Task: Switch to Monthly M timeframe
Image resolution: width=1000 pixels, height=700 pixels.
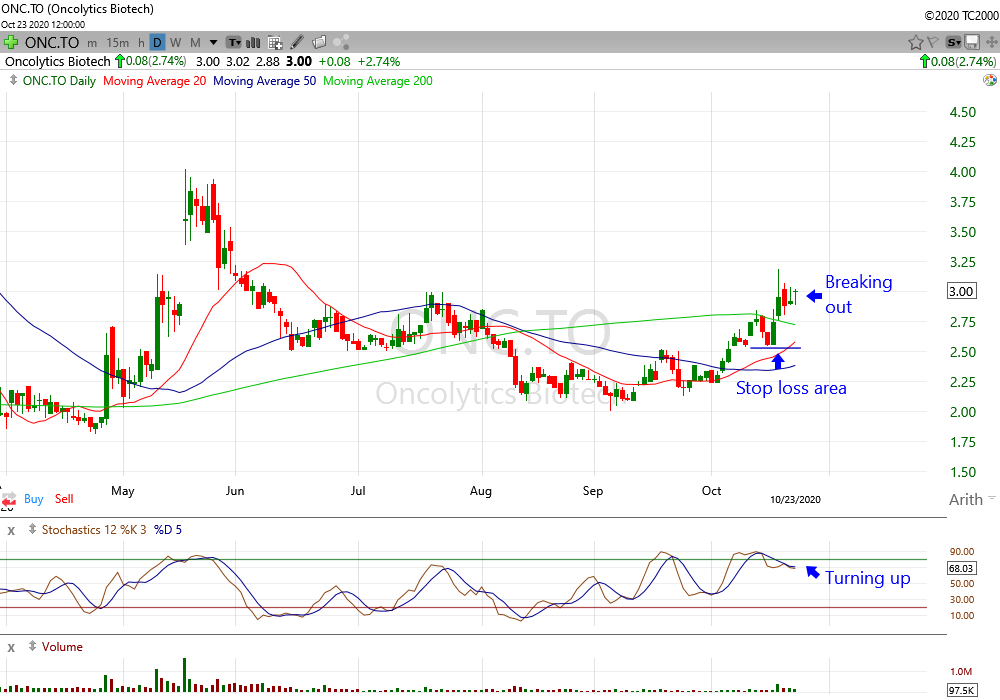Action: click(195, 43)
